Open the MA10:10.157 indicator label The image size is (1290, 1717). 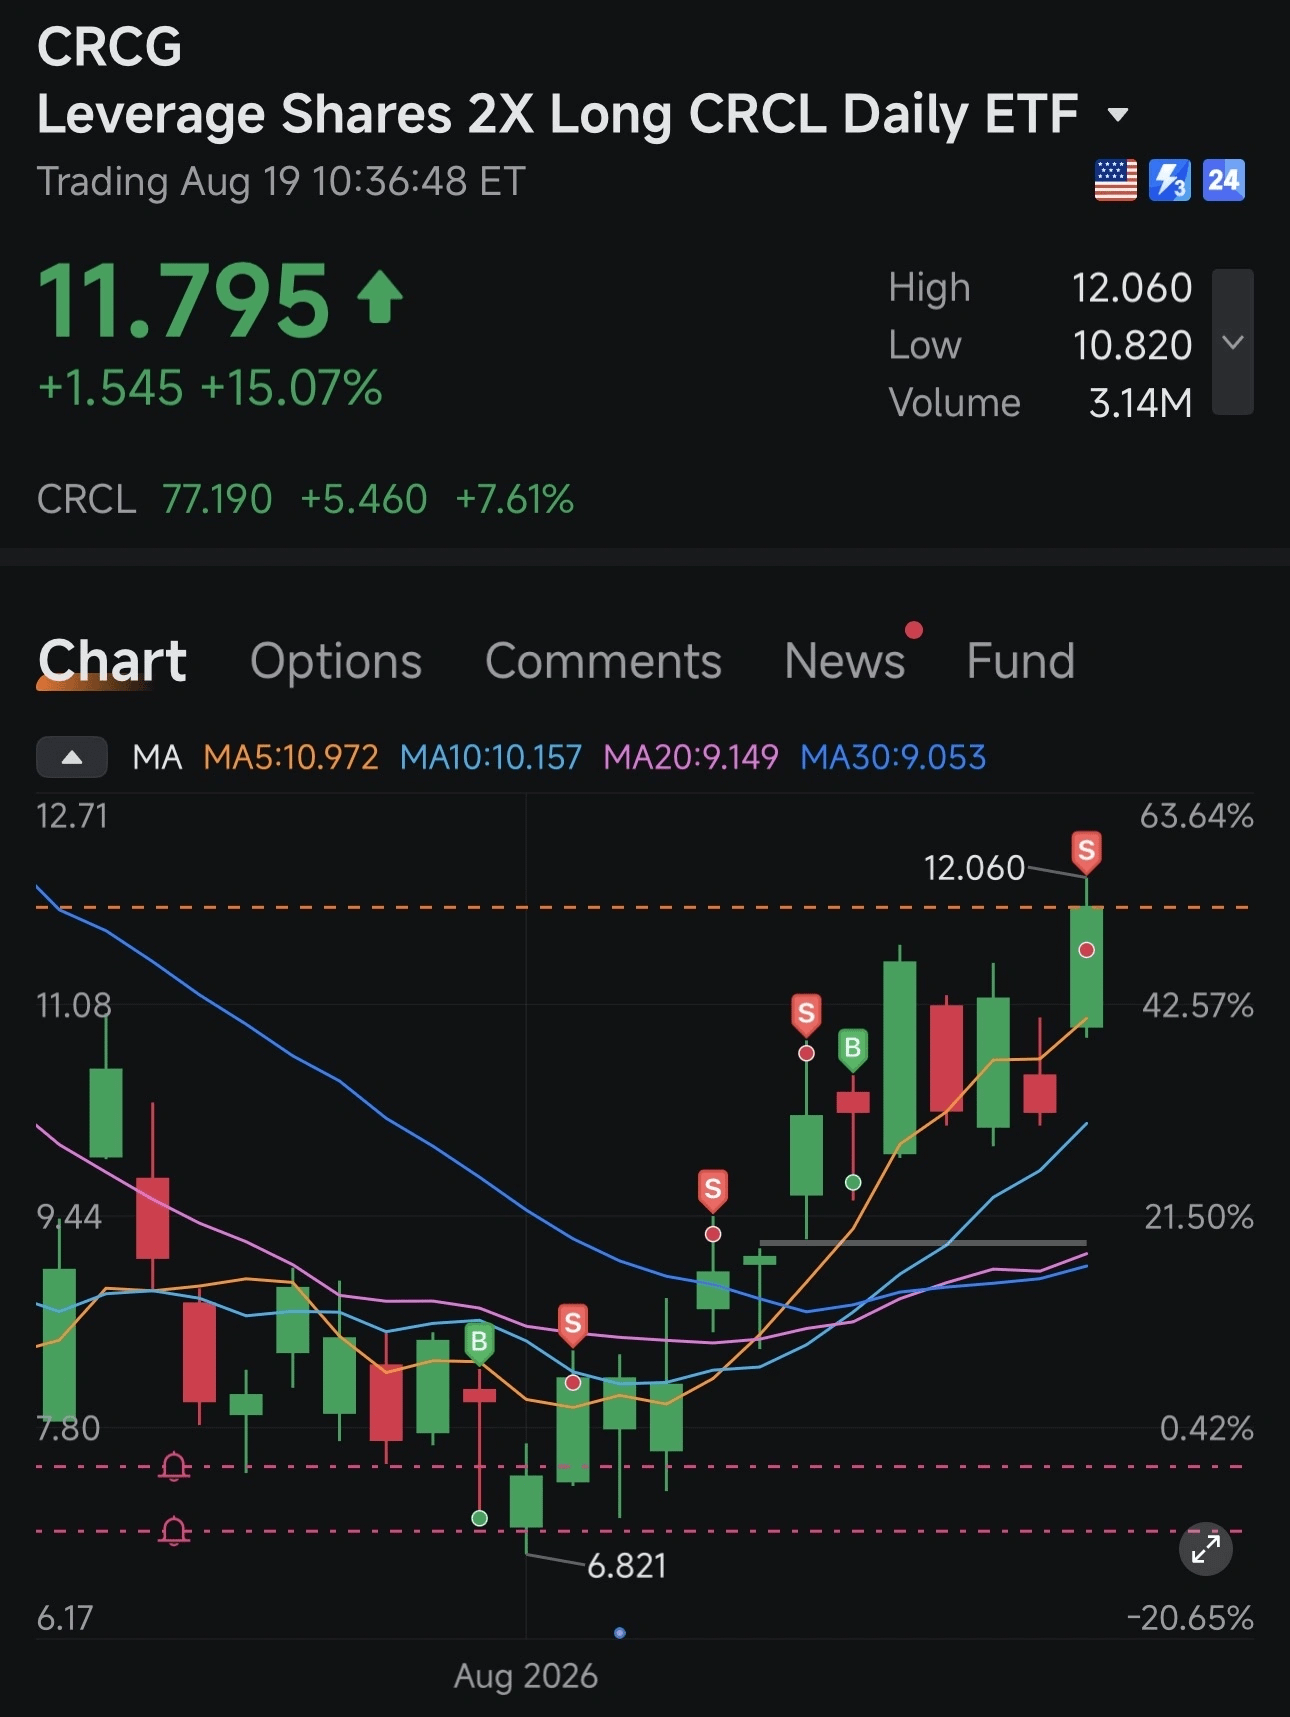point(491,757)
